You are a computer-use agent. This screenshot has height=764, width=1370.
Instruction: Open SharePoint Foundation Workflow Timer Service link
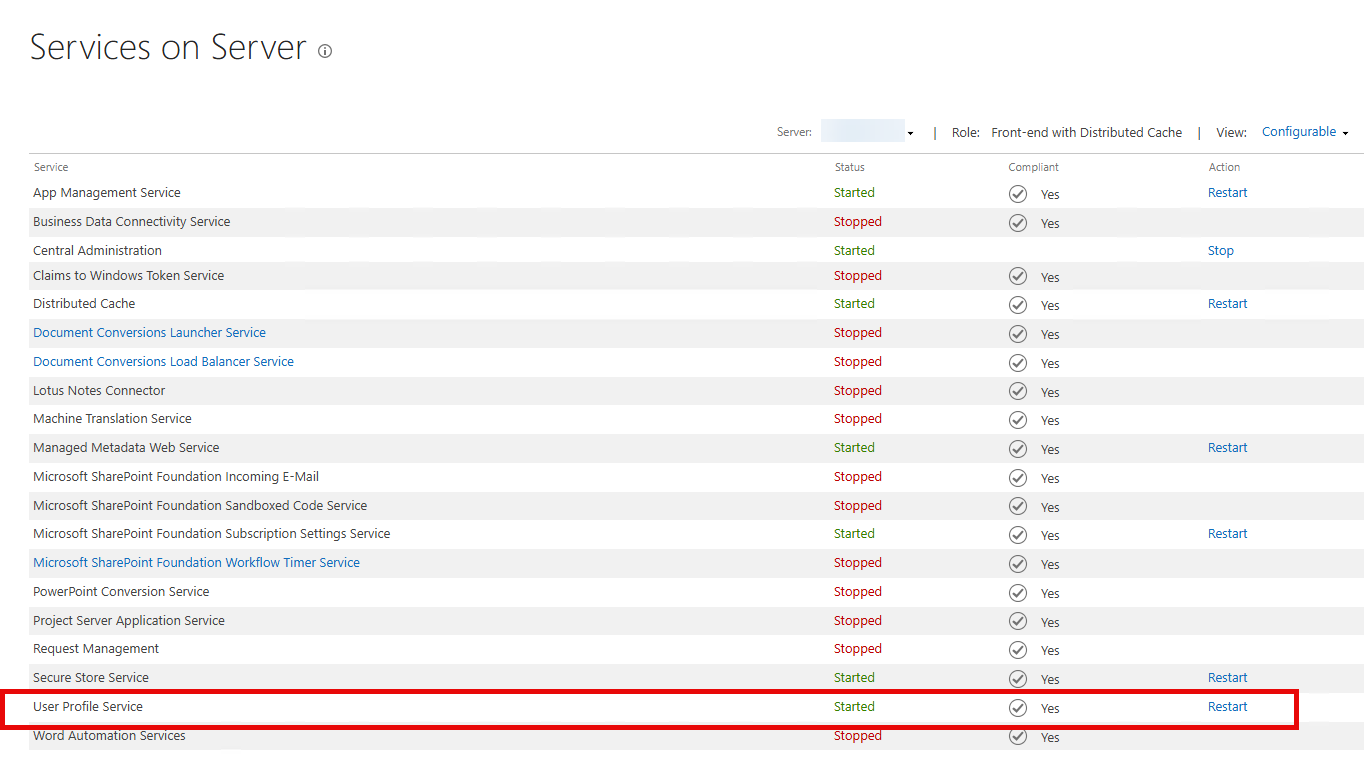click(x=196, y=563)
